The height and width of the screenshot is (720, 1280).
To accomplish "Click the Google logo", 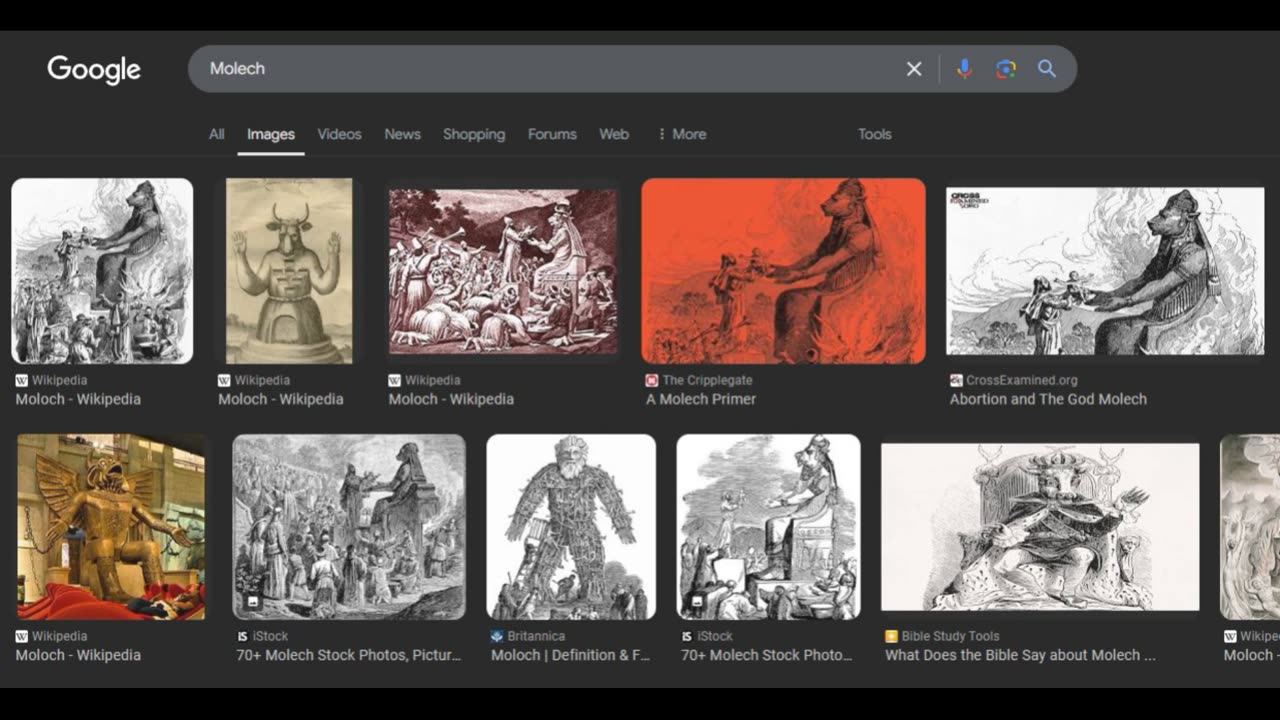I will (94, 69).
